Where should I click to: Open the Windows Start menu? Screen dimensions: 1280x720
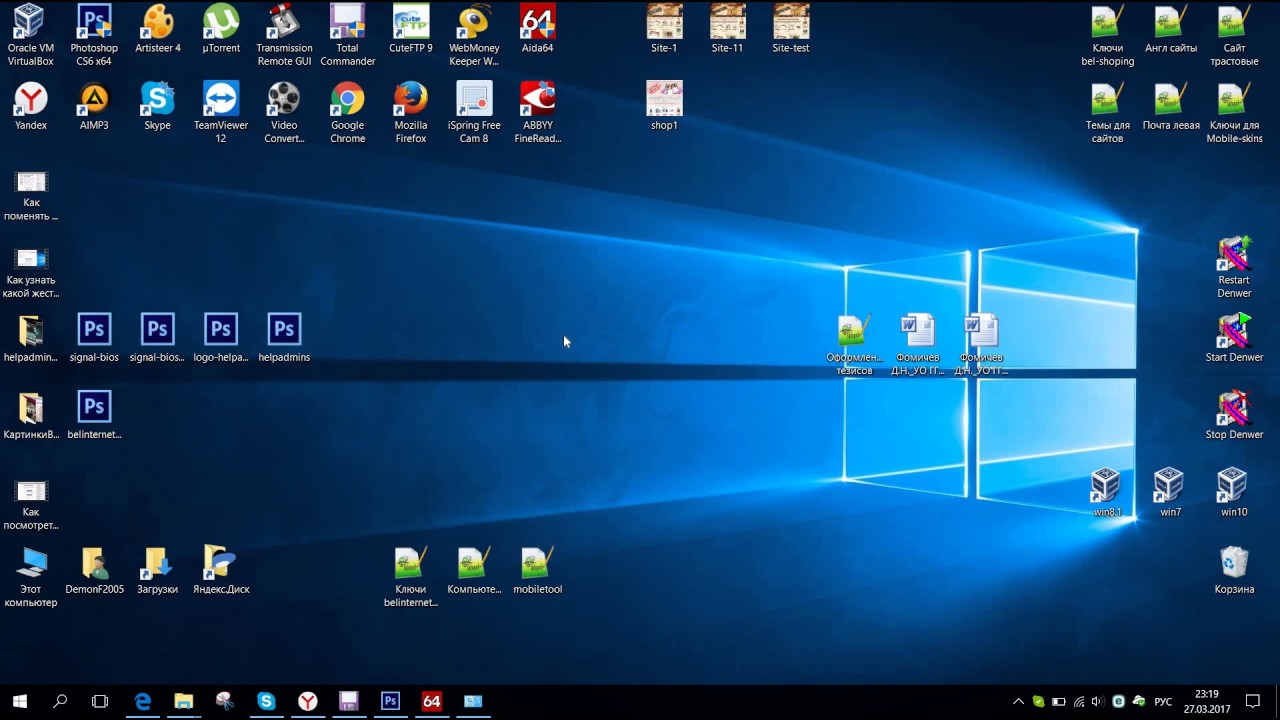pos(20,701)
